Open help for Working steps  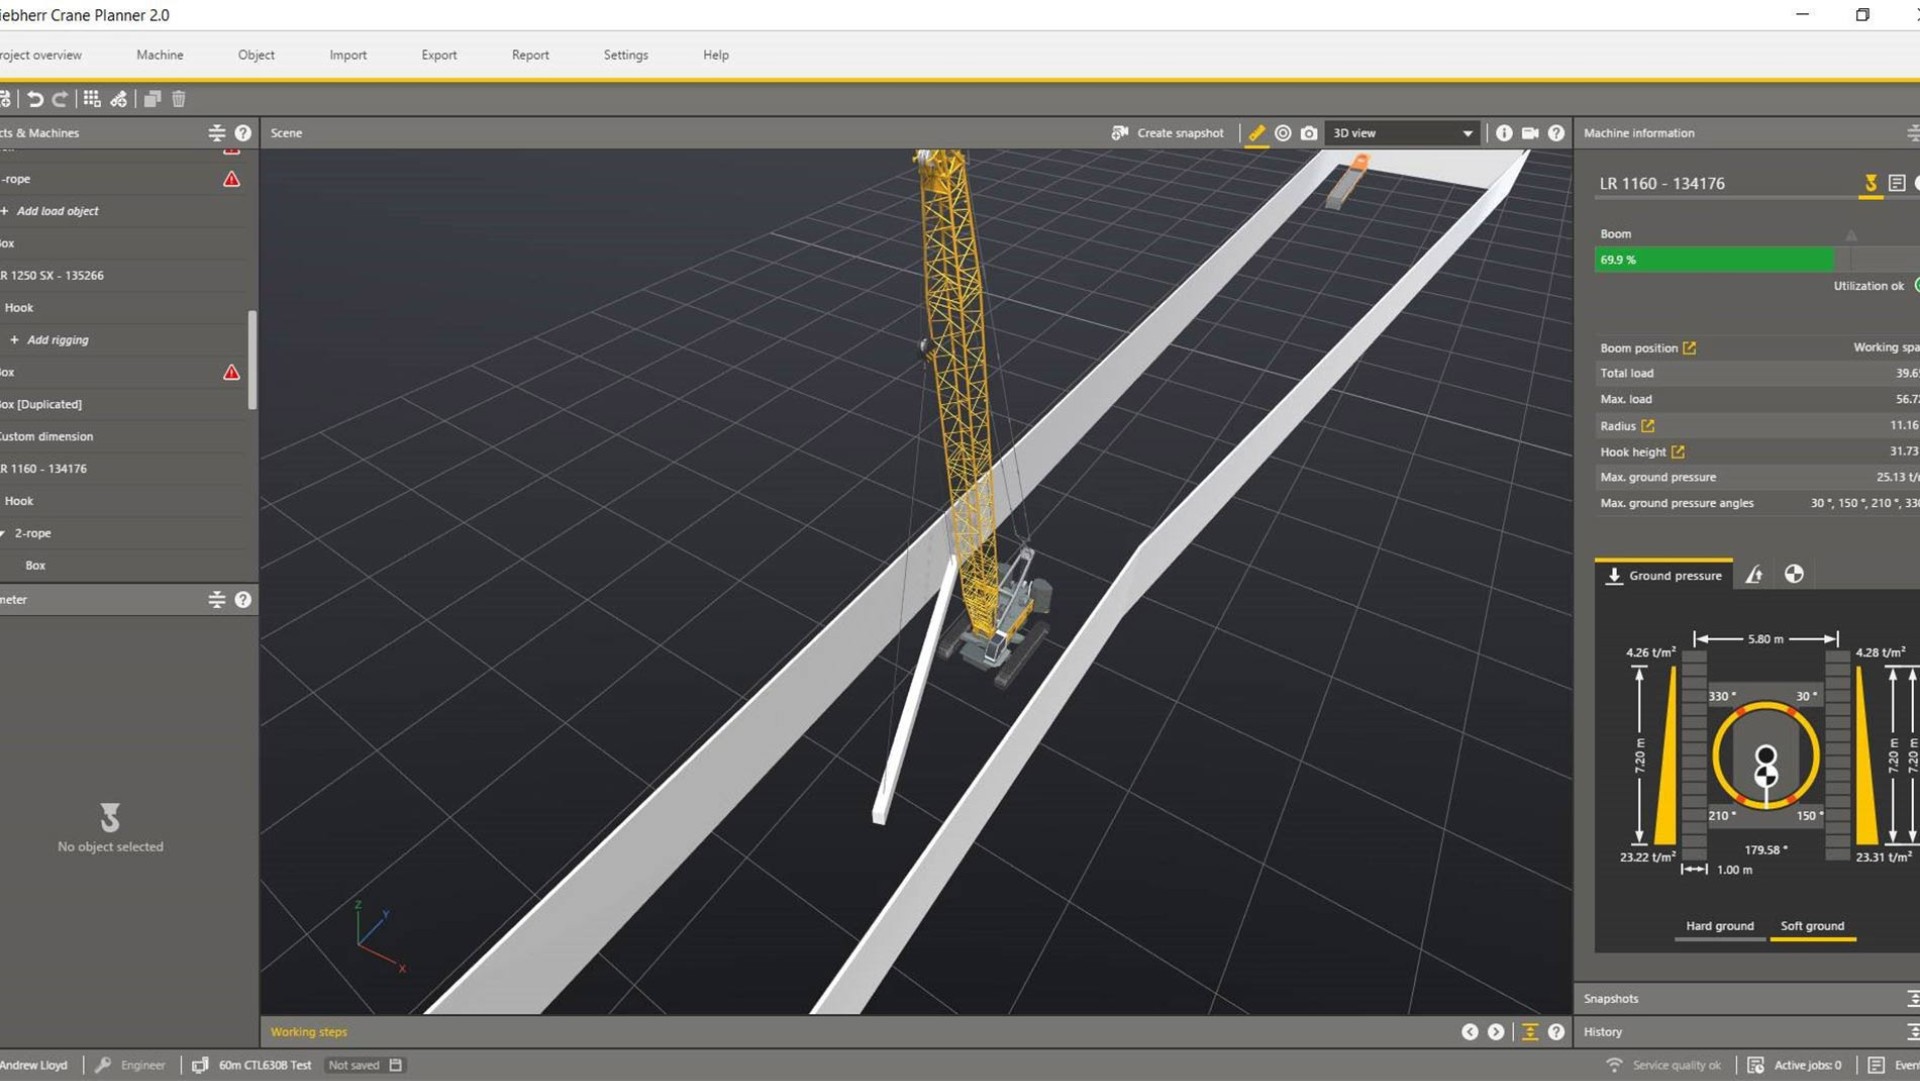coord(1556,1032)
